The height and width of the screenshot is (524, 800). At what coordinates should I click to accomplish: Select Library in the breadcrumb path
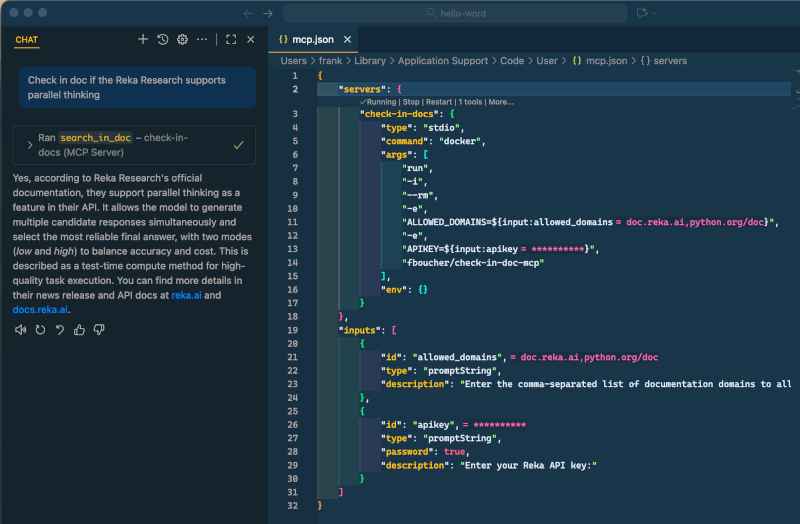(x=370, y=61)
